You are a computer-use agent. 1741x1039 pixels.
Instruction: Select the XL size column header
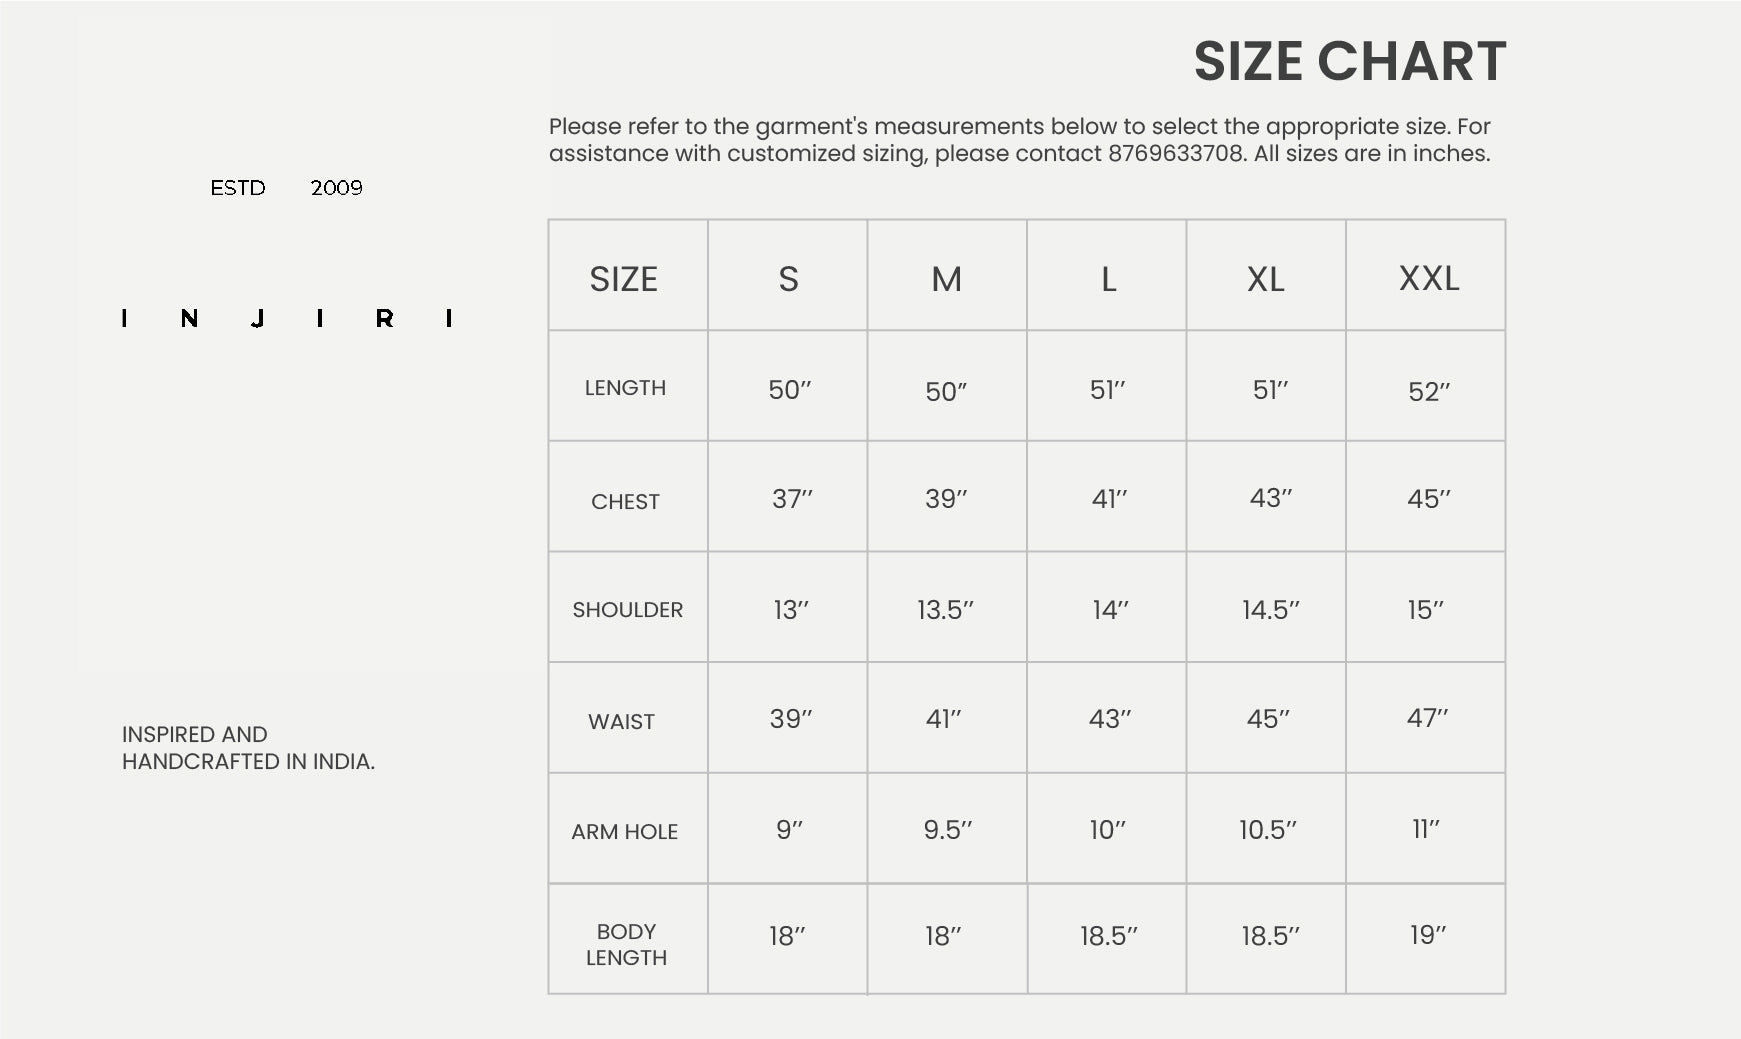pos(1266,279)
